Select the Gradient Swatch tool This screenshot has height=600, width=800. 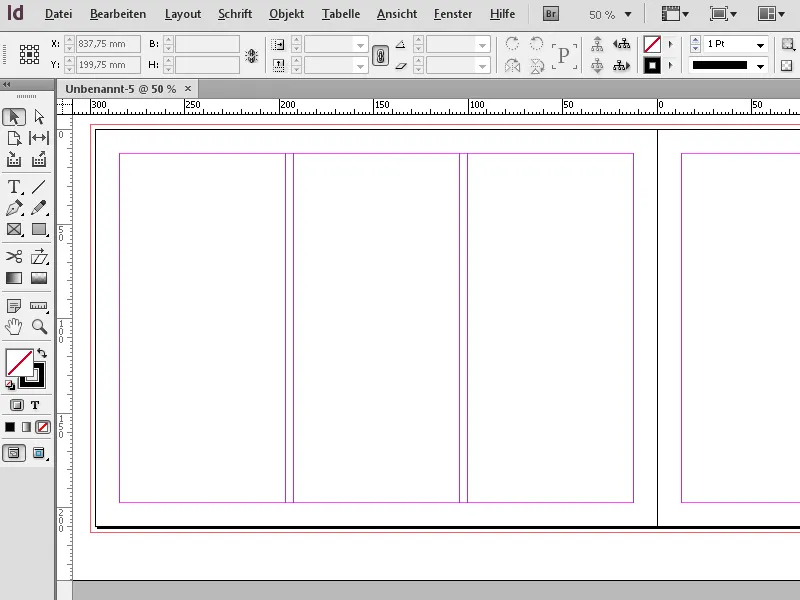point(14,278)
